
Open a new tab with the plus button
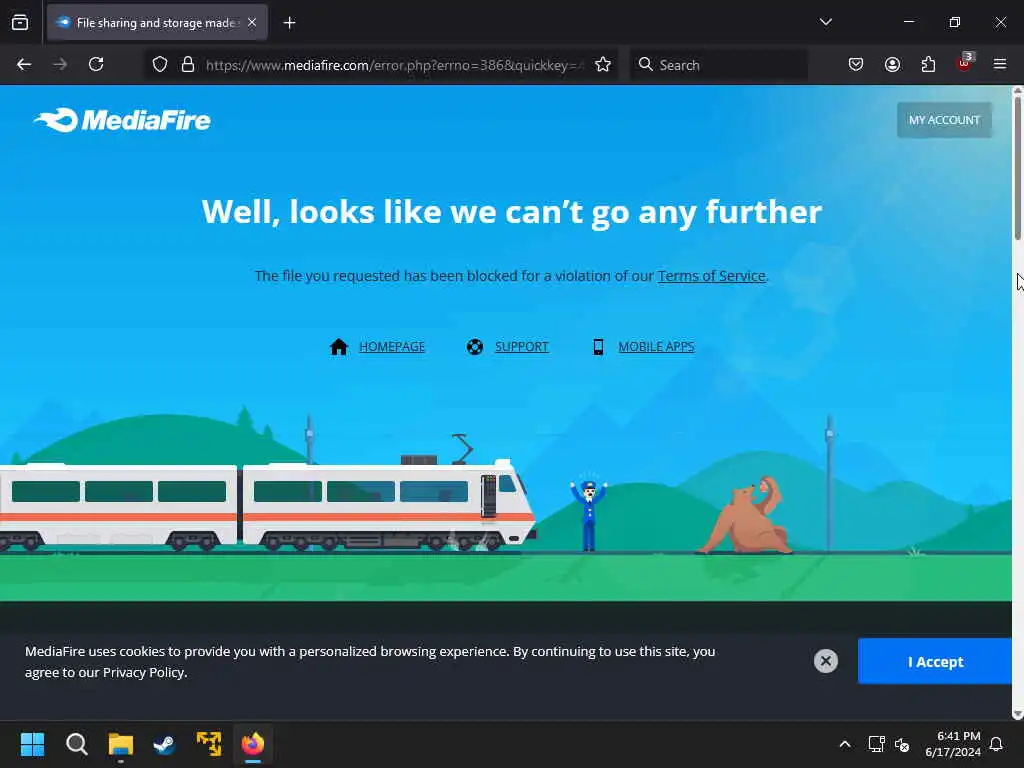[x=289, y=23]
